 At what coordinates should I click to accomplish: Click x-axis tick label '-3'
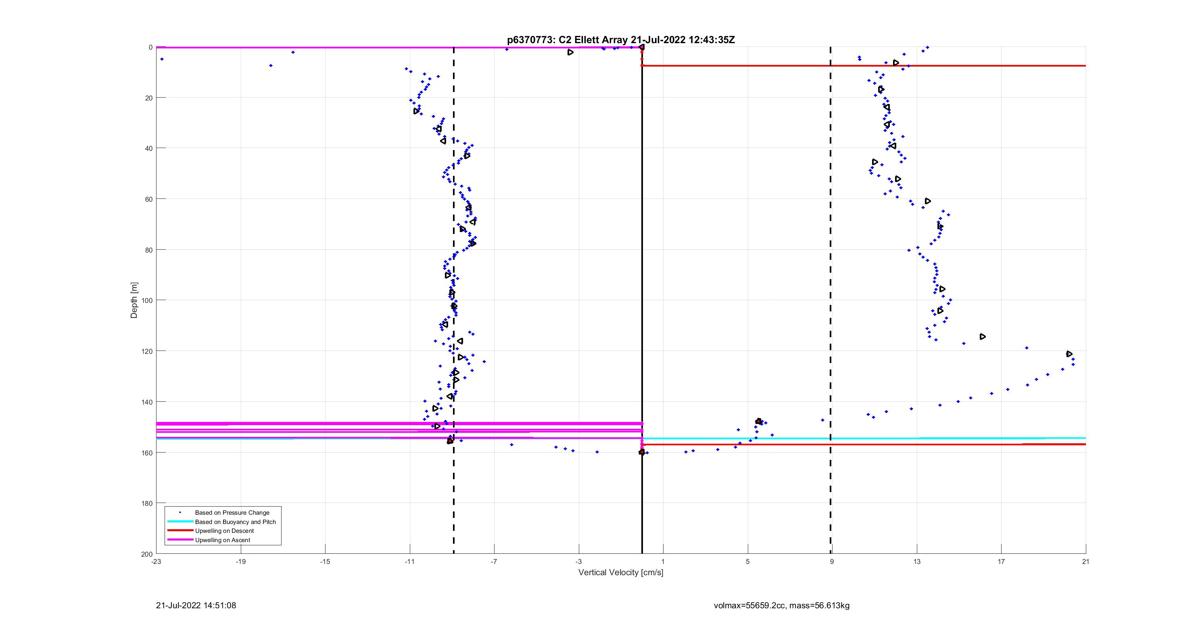pyautogui.click(x=578, y=562)
